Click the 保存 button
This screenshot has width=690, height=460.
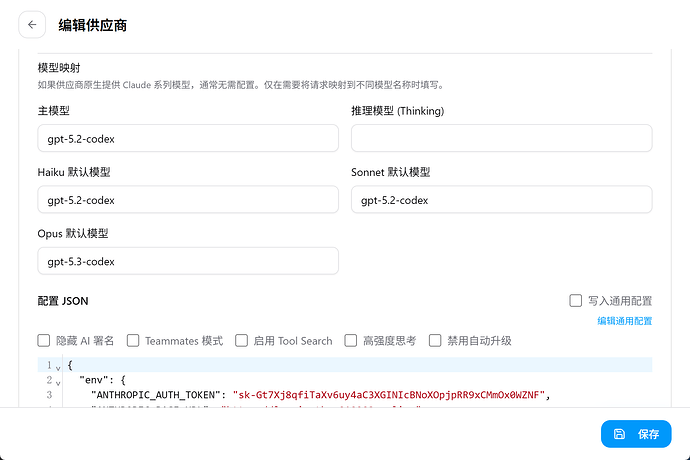(x=636, y=434)
